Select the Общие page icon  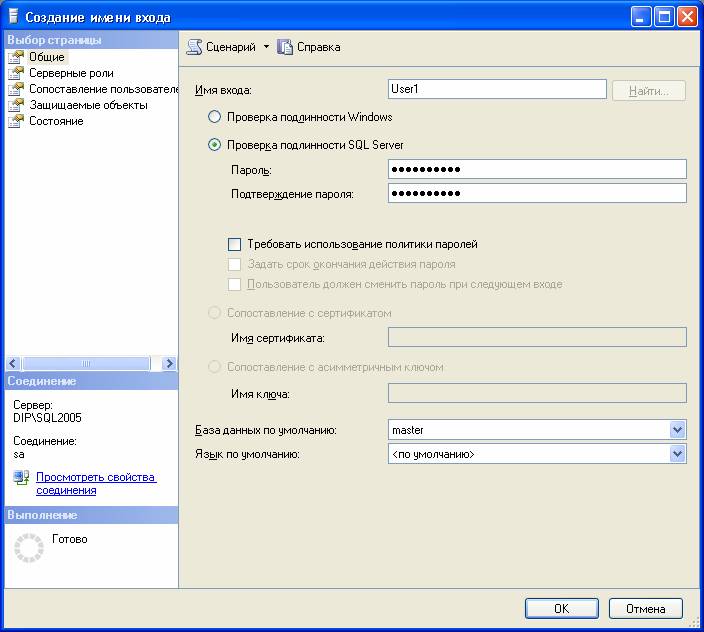click(x=15, y=57)
